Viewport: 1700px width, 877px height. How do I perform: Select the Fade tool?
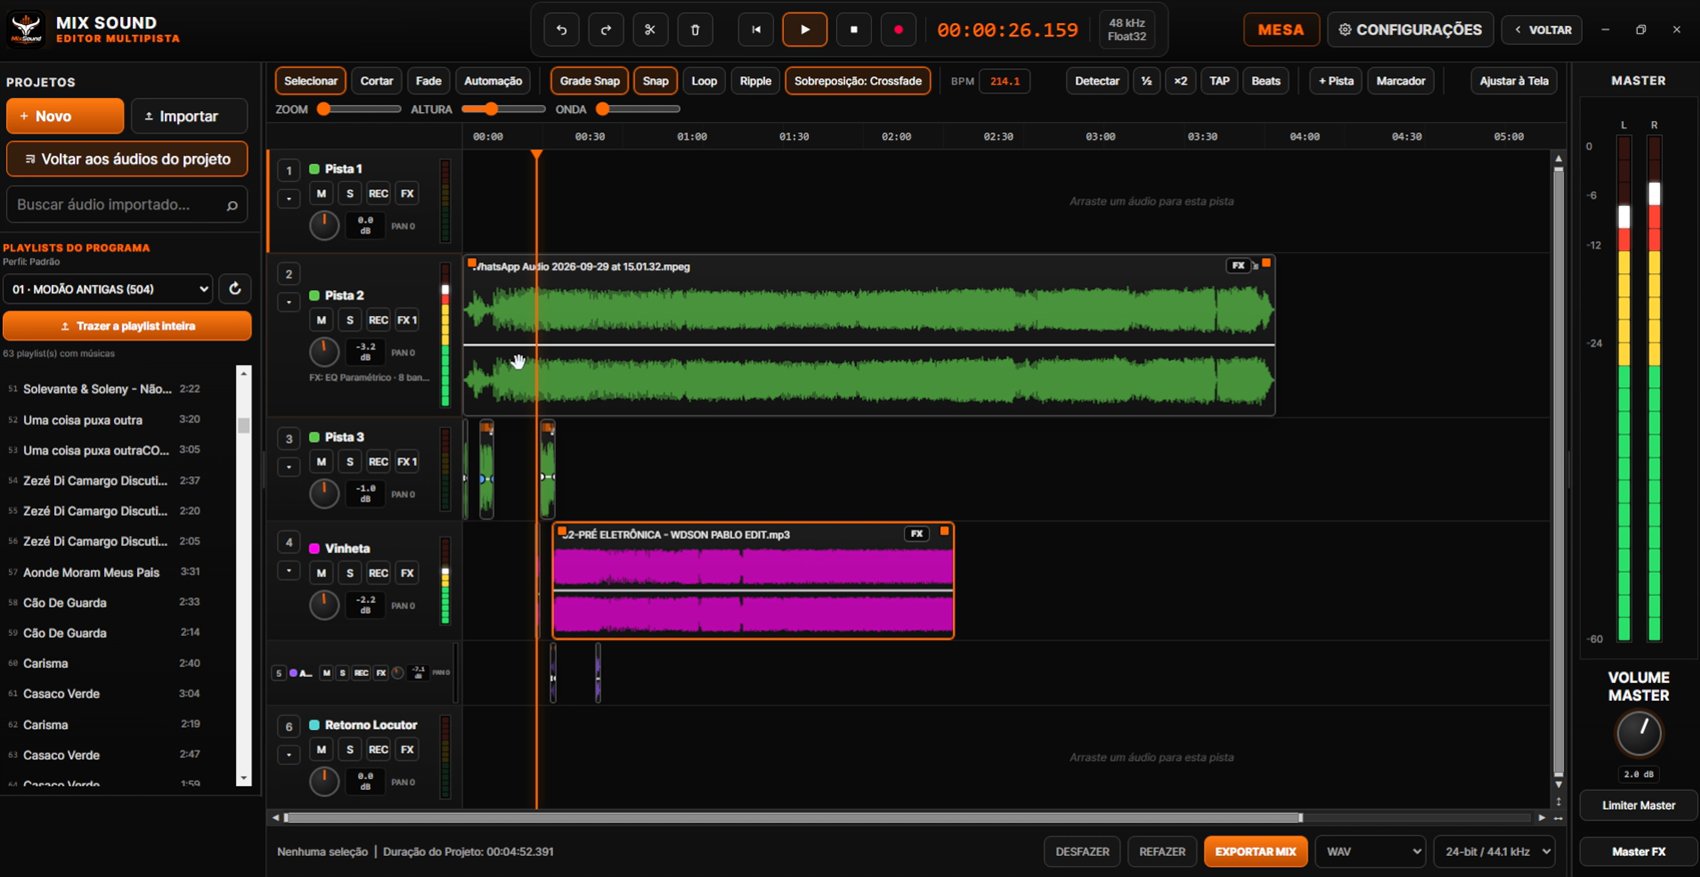click(x=428, y=81)
